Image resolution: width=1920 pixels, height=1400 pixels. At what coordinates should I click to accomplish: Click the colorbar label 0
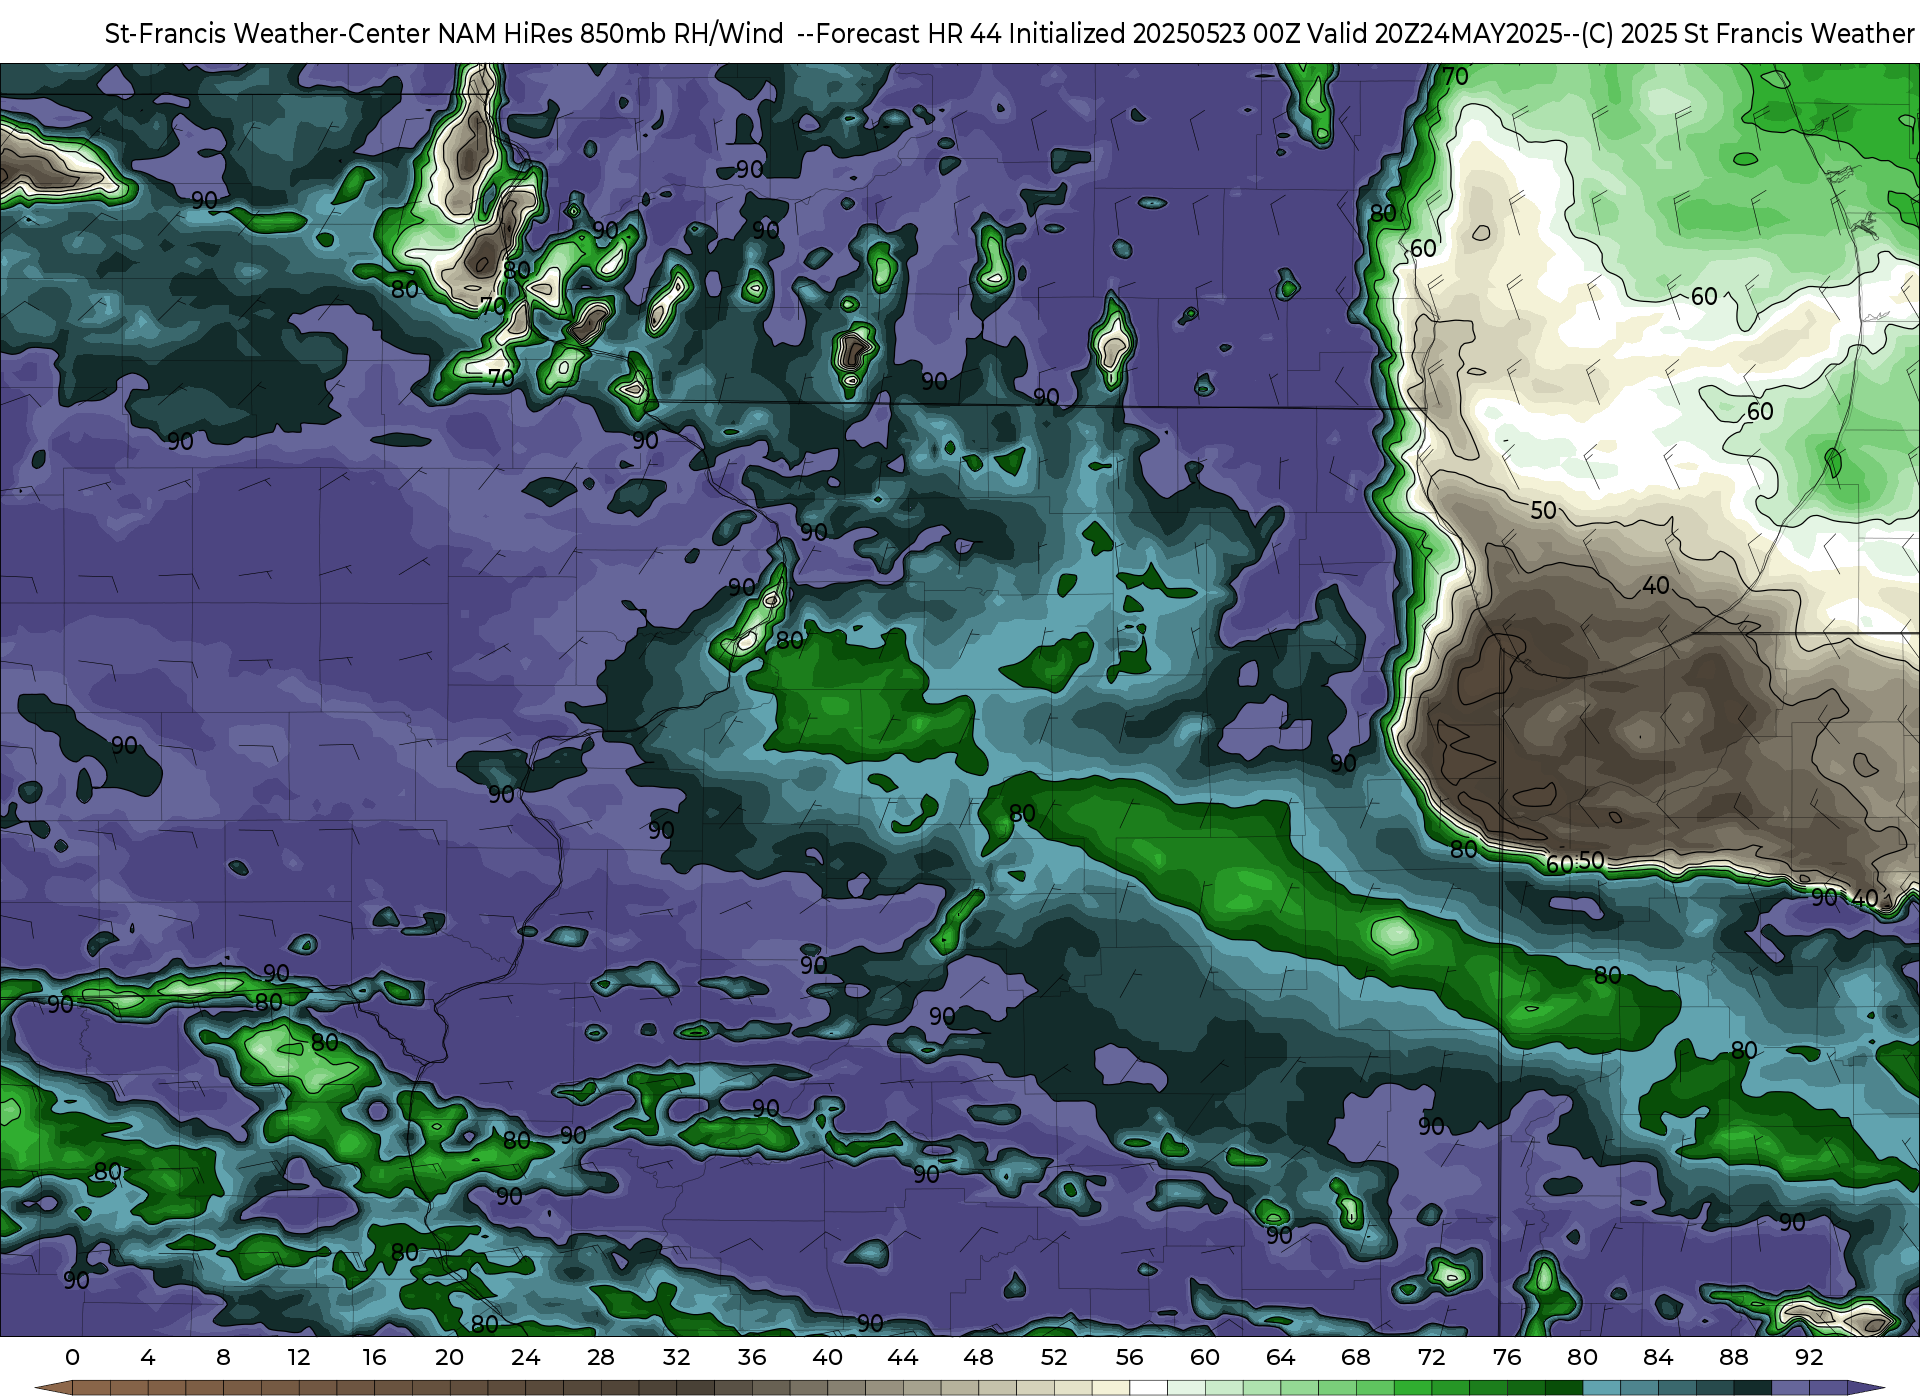tap(72, 1357)
